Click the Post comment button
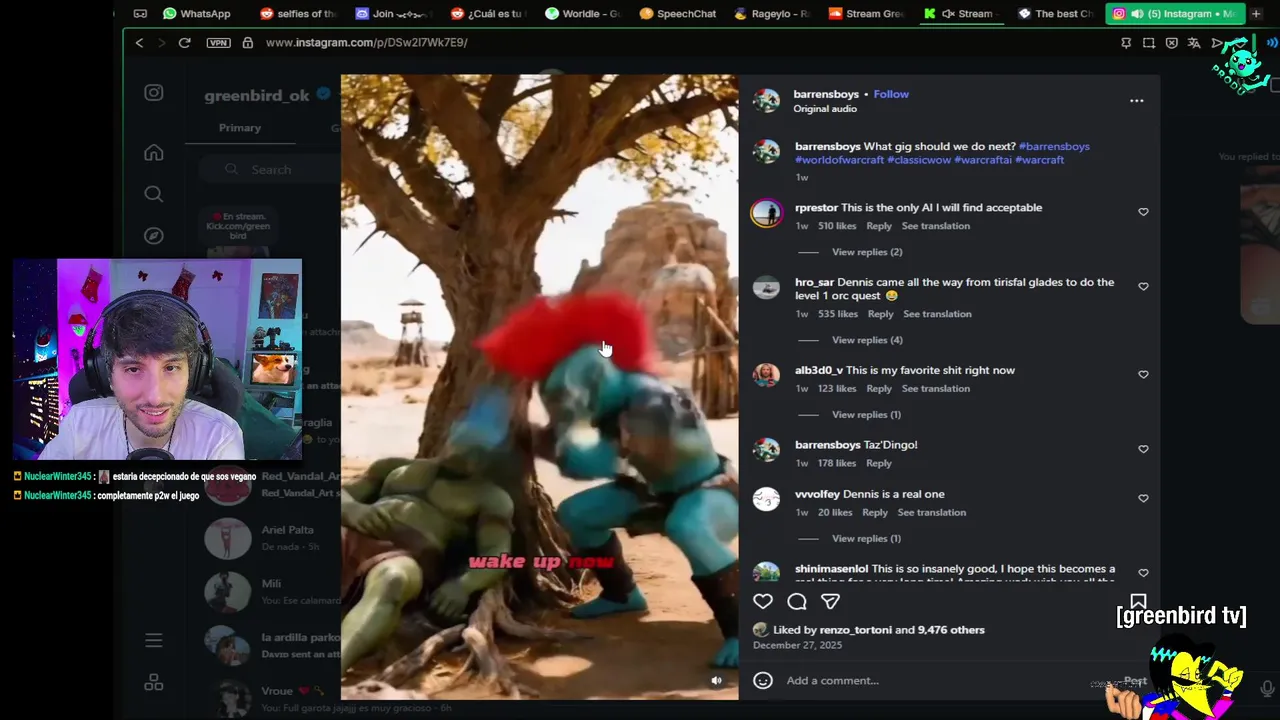Image resolution: width=1280 pixels, height=720 pixels. click(1135, 681)
